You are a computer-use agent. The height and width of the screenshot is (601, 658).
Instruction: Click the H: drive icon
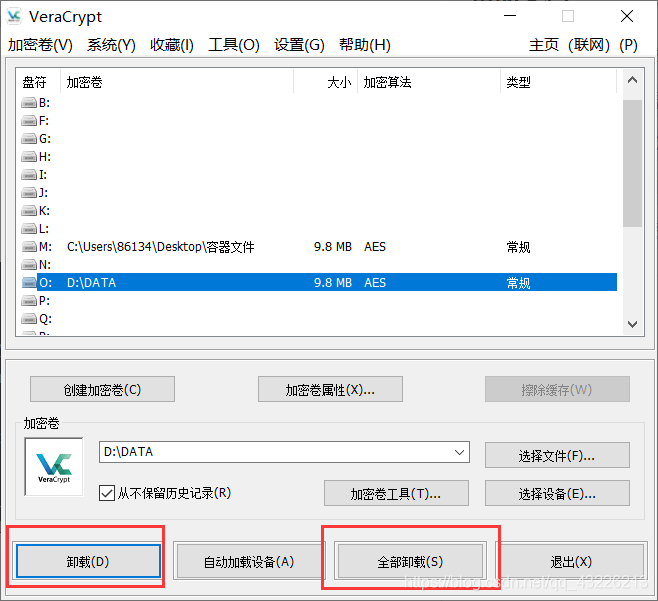pyautogui.click(x=29, y=157)
